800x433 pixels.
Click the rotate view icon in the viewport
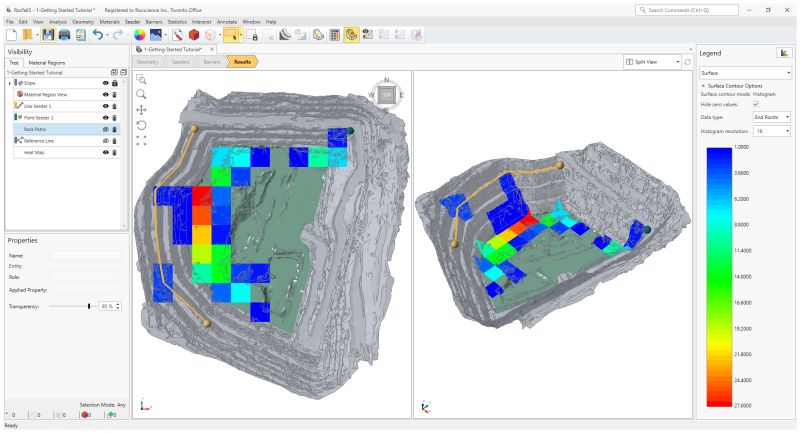click(x=141, y=125)
